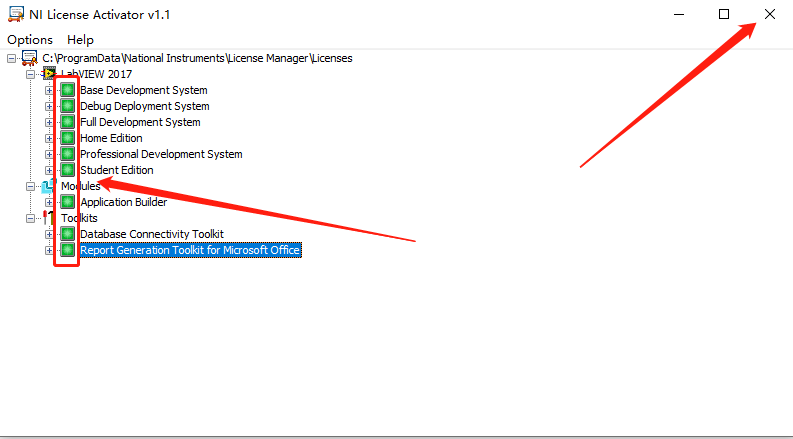This screenshot has width=793, height=439.
Task: Click green status icon for Report Generation Toolkit
Action: pyautogui.click(x=67, y=250)
